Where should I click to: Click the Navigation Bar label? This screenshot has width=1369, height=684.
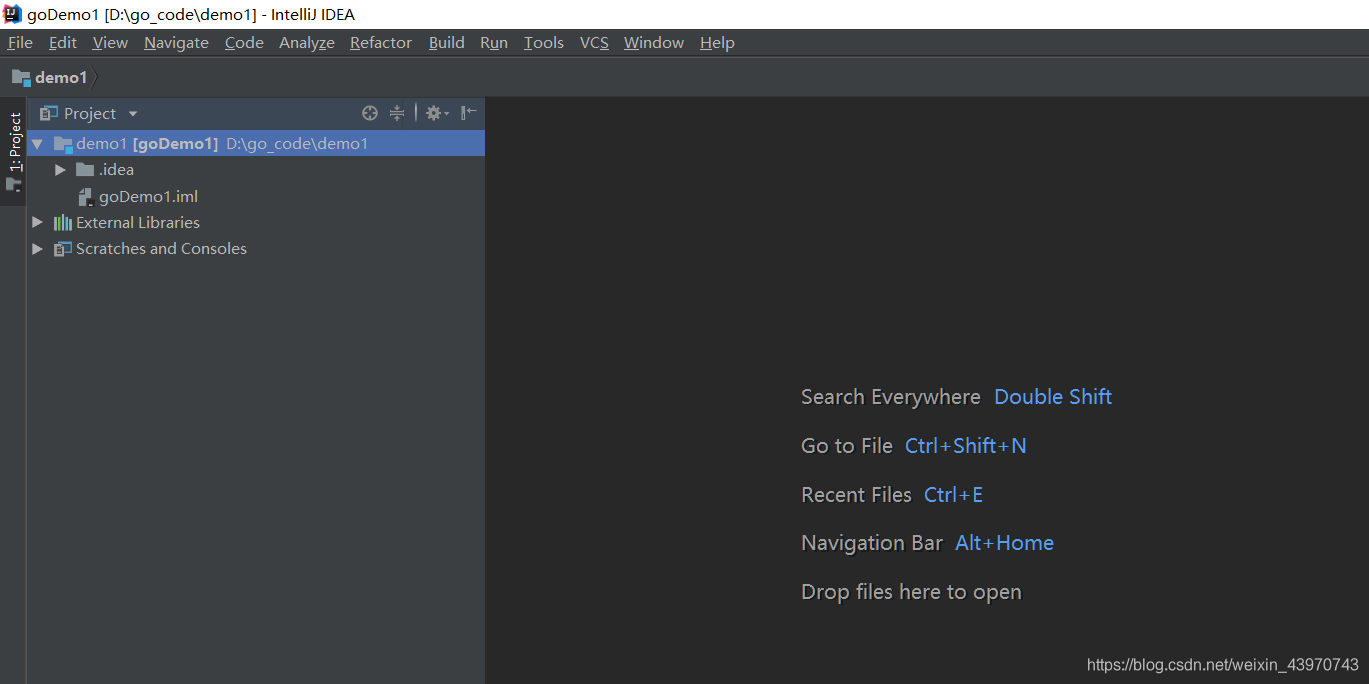[x=872, y=543]
